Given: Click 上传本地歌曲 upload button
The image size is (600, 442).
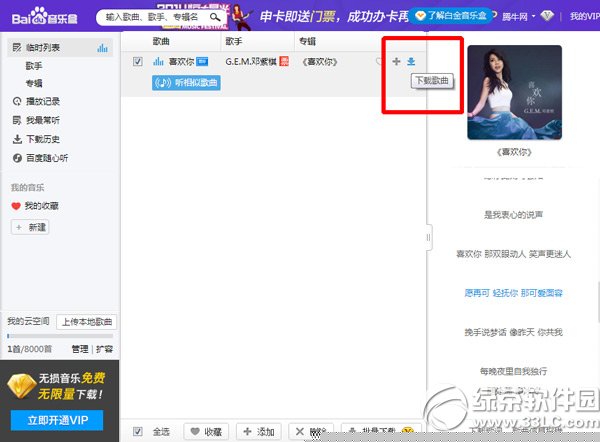Looking at the screenshot, I should point(86,322).
